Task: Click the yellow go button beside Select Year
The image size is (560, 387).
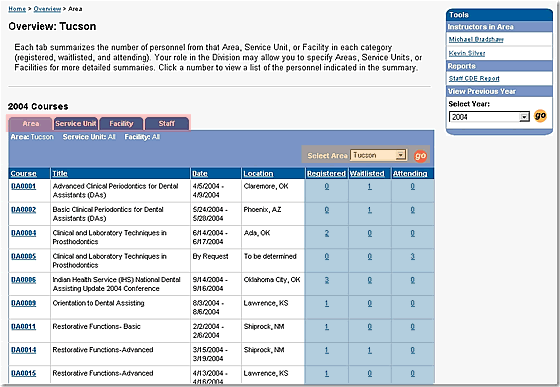Action: [x=540, y=116]
